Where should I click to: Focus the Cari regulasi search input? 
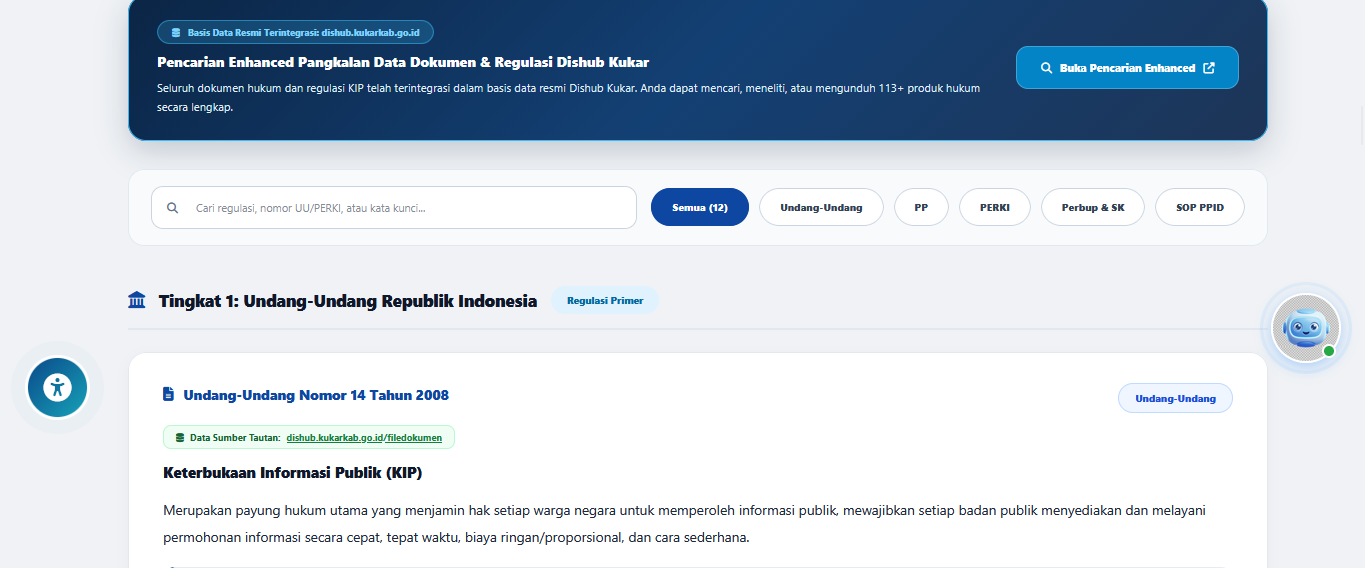pos(394,208)
